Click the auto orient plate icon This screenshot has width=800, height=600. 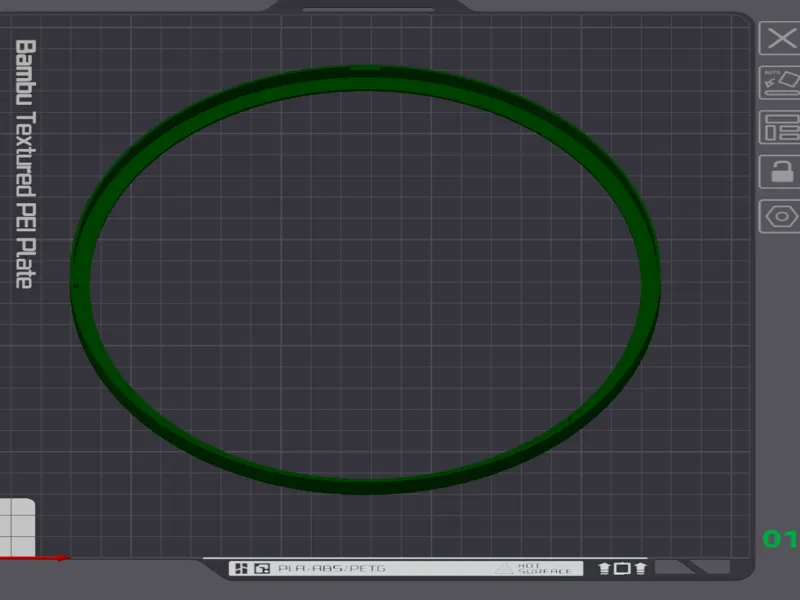pos(780,83)
